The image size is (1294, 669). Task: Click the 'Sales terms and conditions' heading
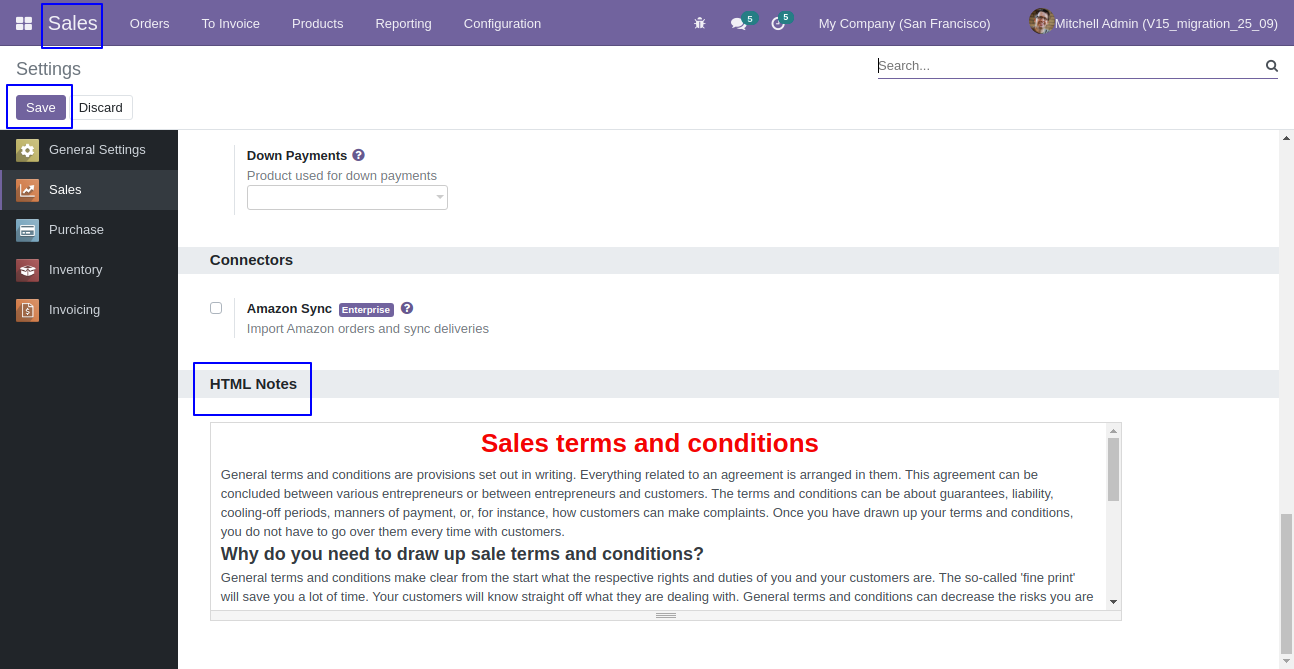[x=650, y=443]
